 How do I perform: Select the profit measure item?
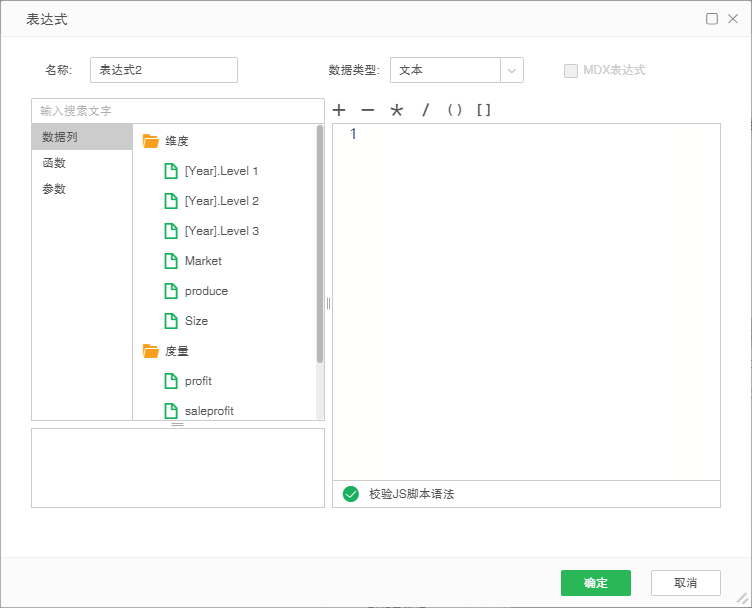click(198, 381)
